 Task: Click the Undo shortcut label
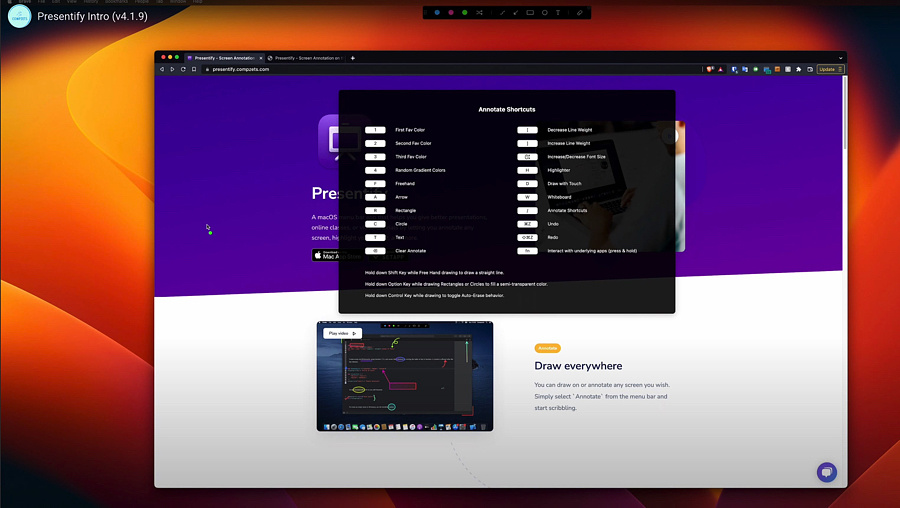553,224
